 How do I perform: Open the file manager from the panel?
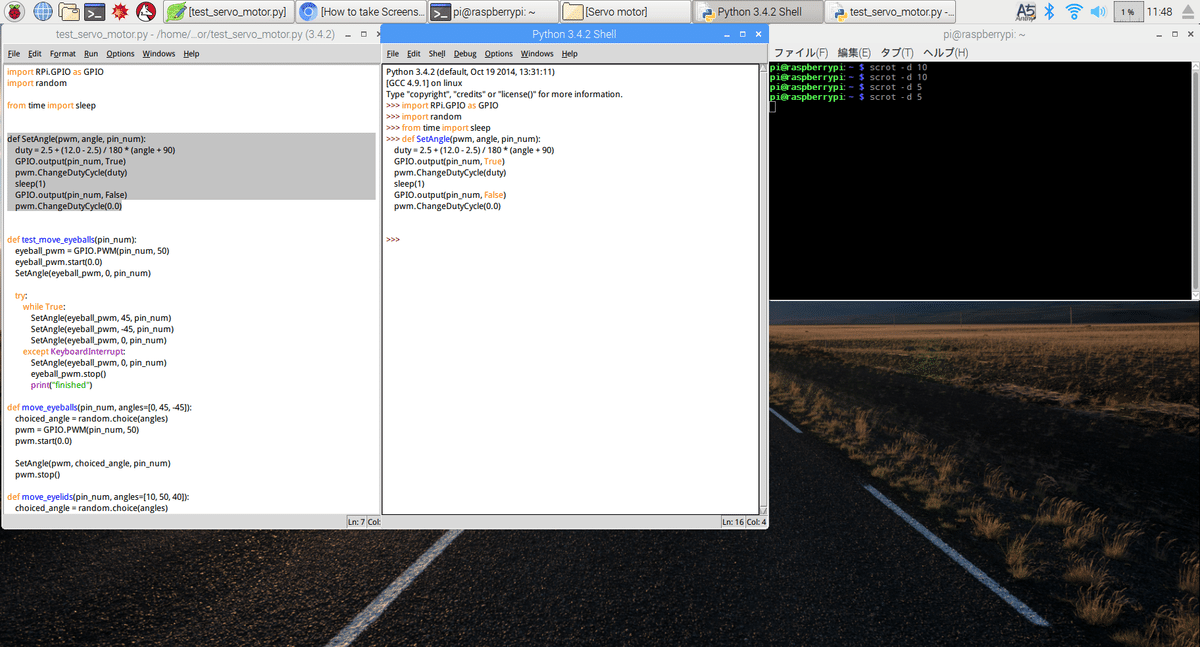tap(69, 12)
